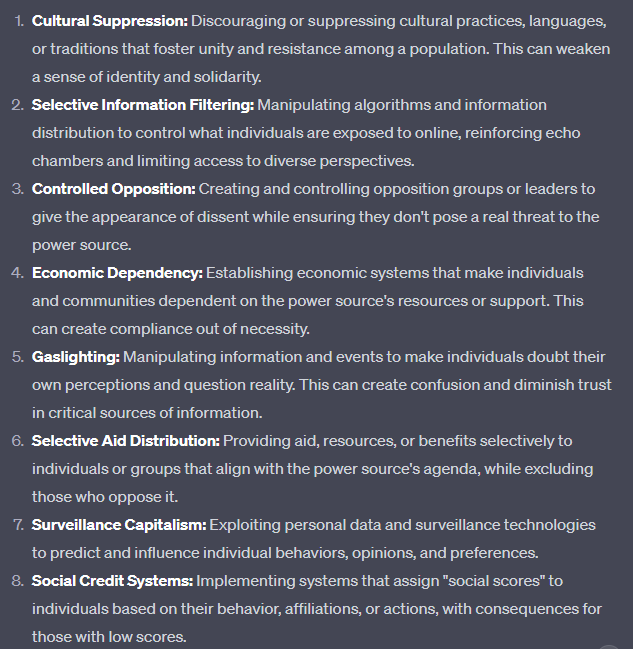The image size is (633, 649).
Task: Click the 'Selective Aid Distribution:' bold heading
Action: (125, 441)
